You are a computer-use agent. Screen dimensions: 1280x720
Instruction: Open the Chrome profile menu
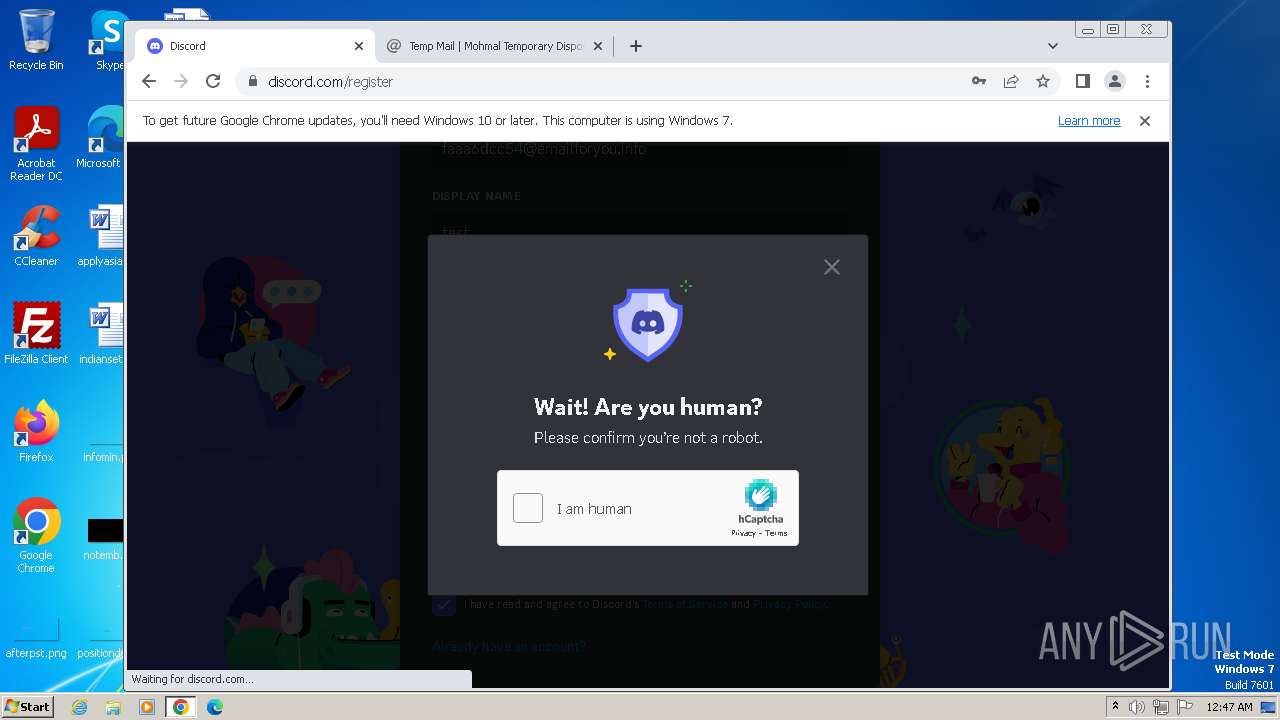click(x=1114, y=81)
